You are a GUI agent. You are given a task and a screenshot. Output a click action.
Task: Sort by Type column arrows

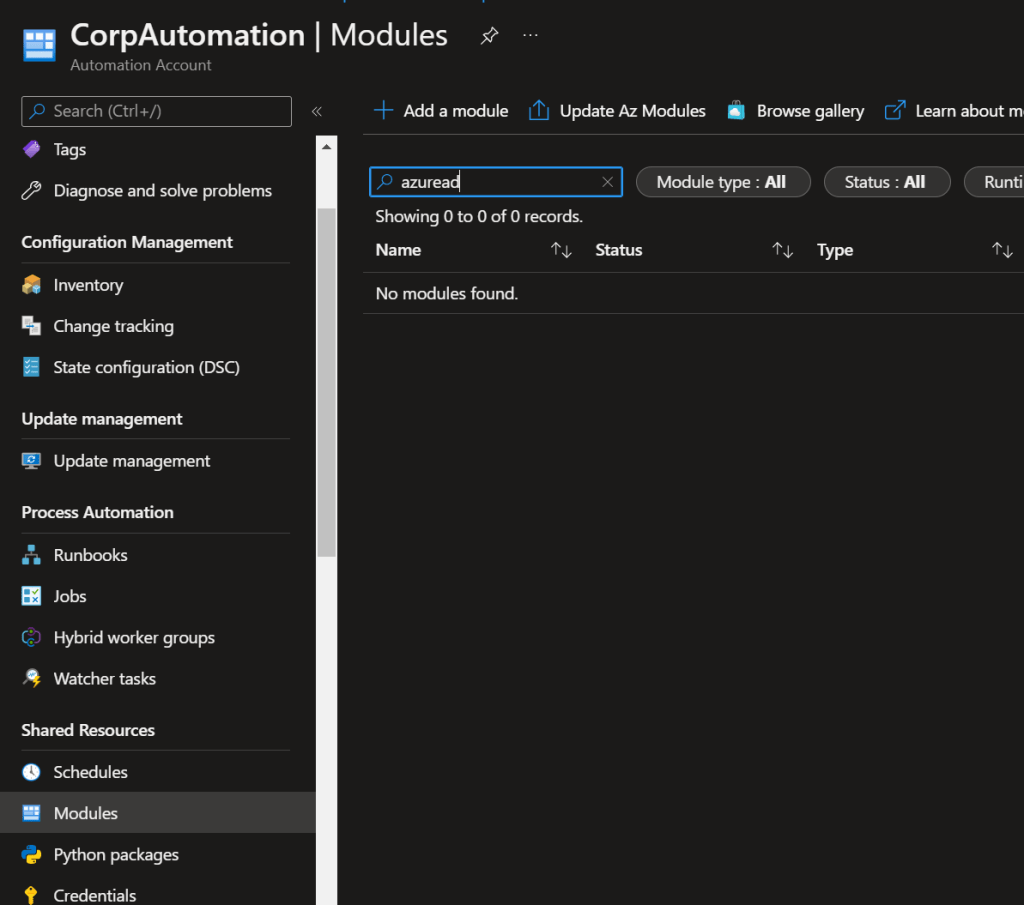pos(1002,250)
